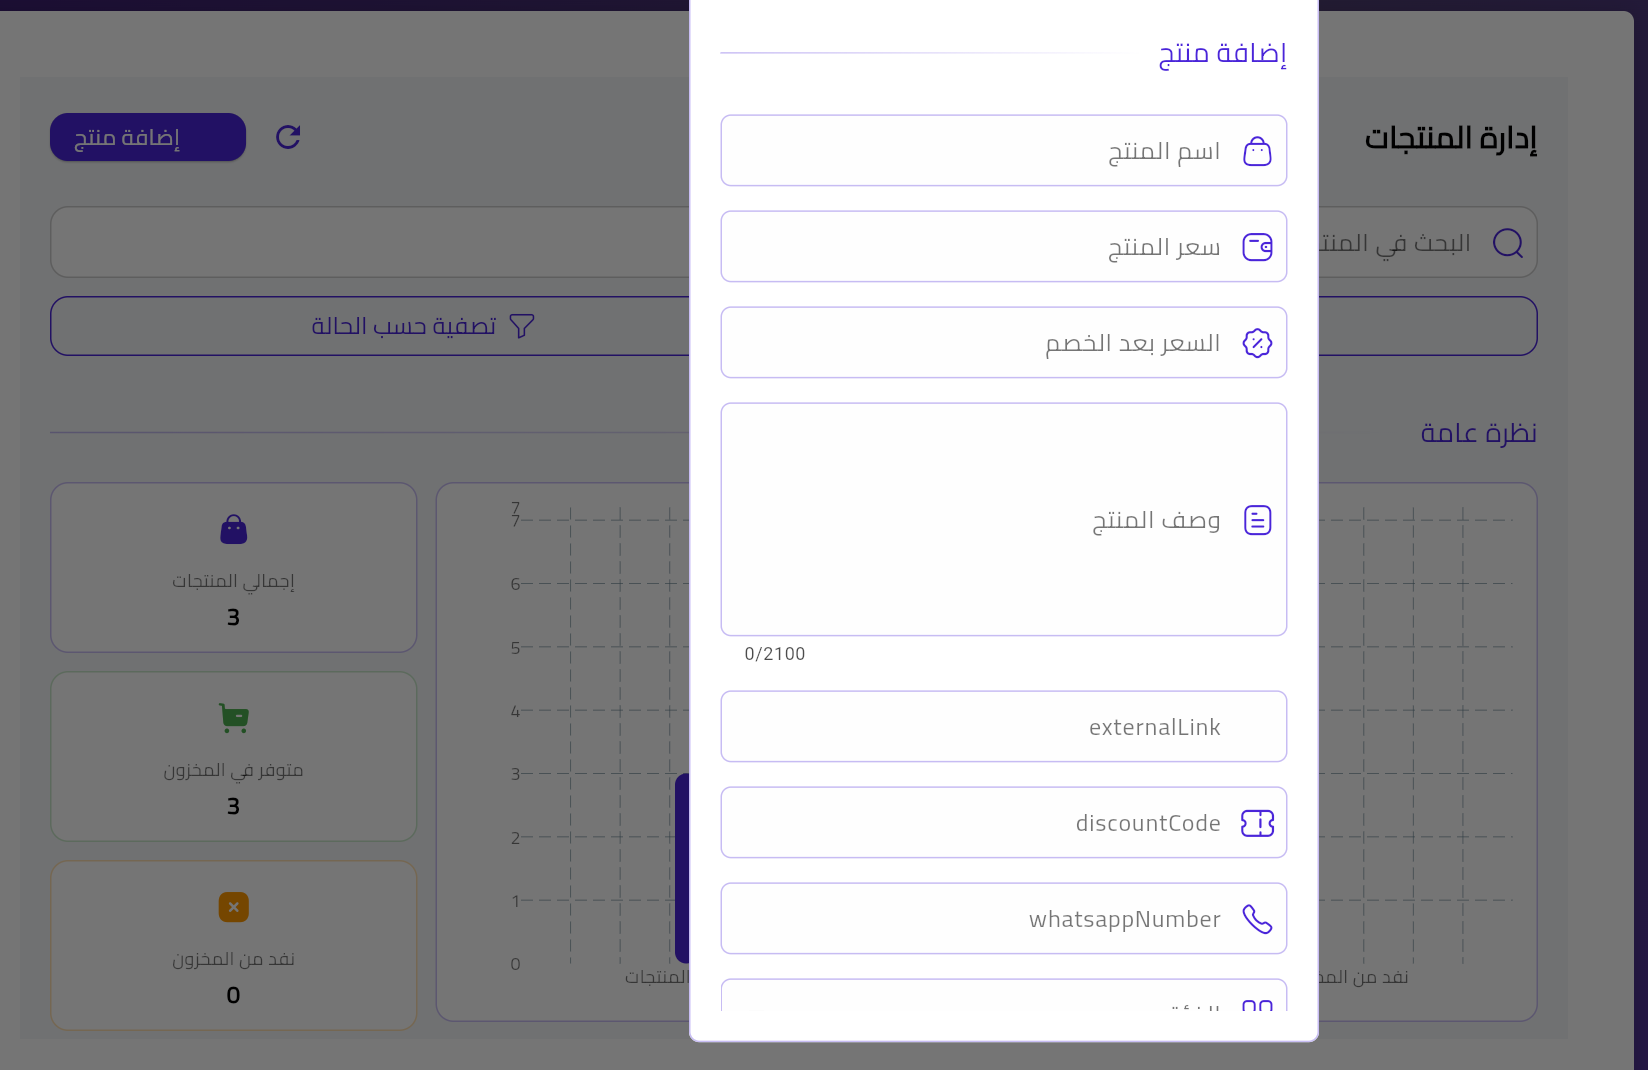The image size is (1648, 1070).
Task: Click the refresh icon next to إضافة منتج
Action: (288, 137)
